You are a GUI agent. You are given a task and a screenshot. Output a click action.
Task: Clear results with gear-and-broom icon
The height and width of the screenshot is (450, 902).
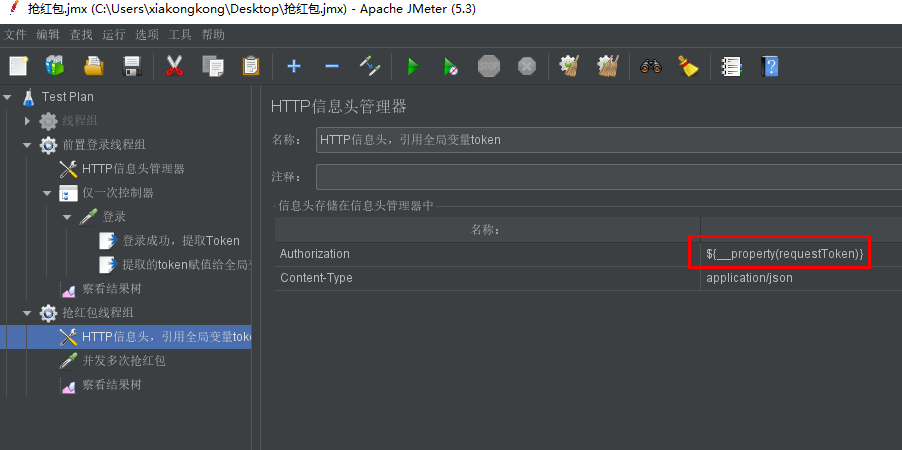pos(569,66)
